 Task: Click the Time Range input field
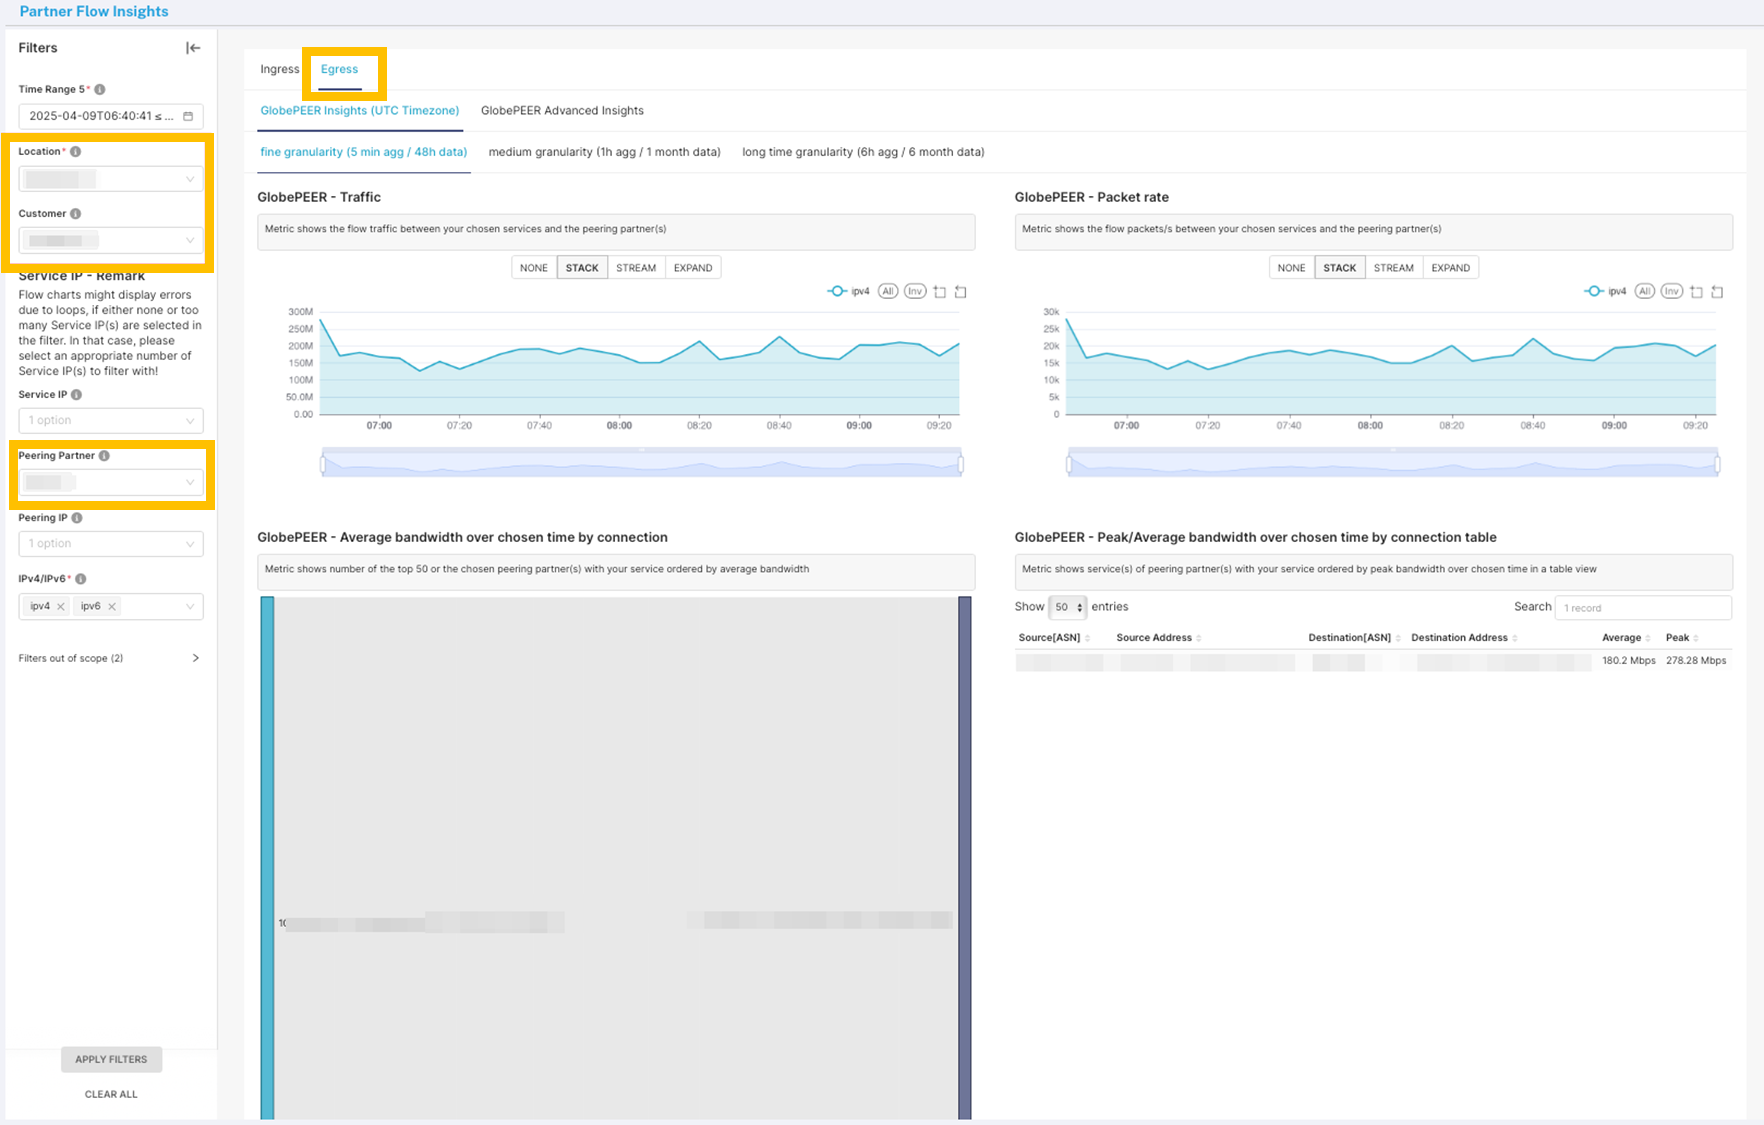111,116
